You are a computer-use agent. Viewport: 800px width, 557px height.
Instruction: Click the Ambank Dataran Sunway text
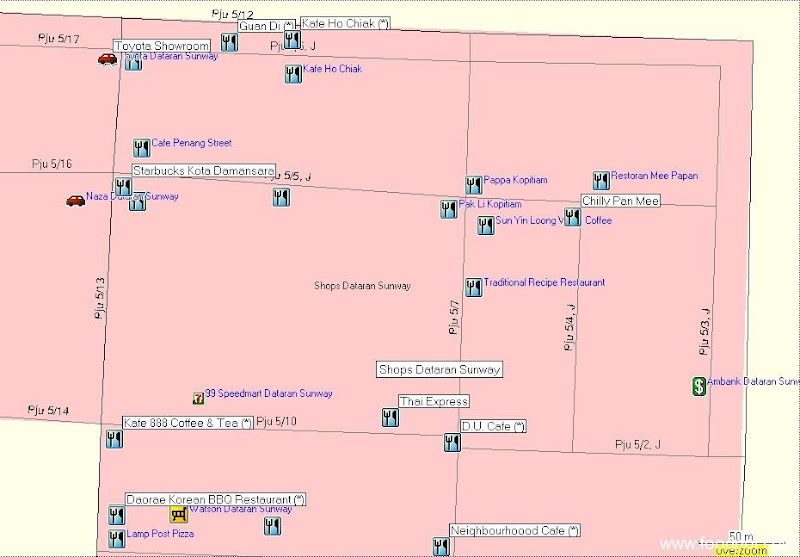753,382
